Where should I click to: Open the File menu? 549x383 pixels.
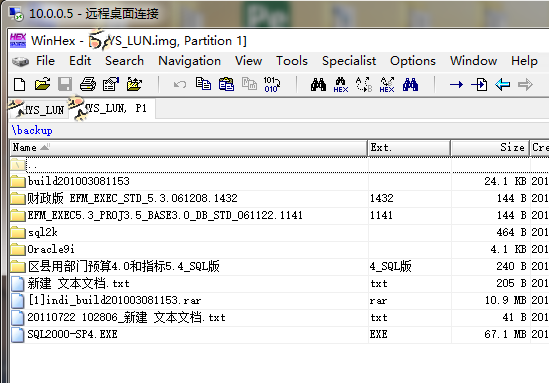point(45,61)
